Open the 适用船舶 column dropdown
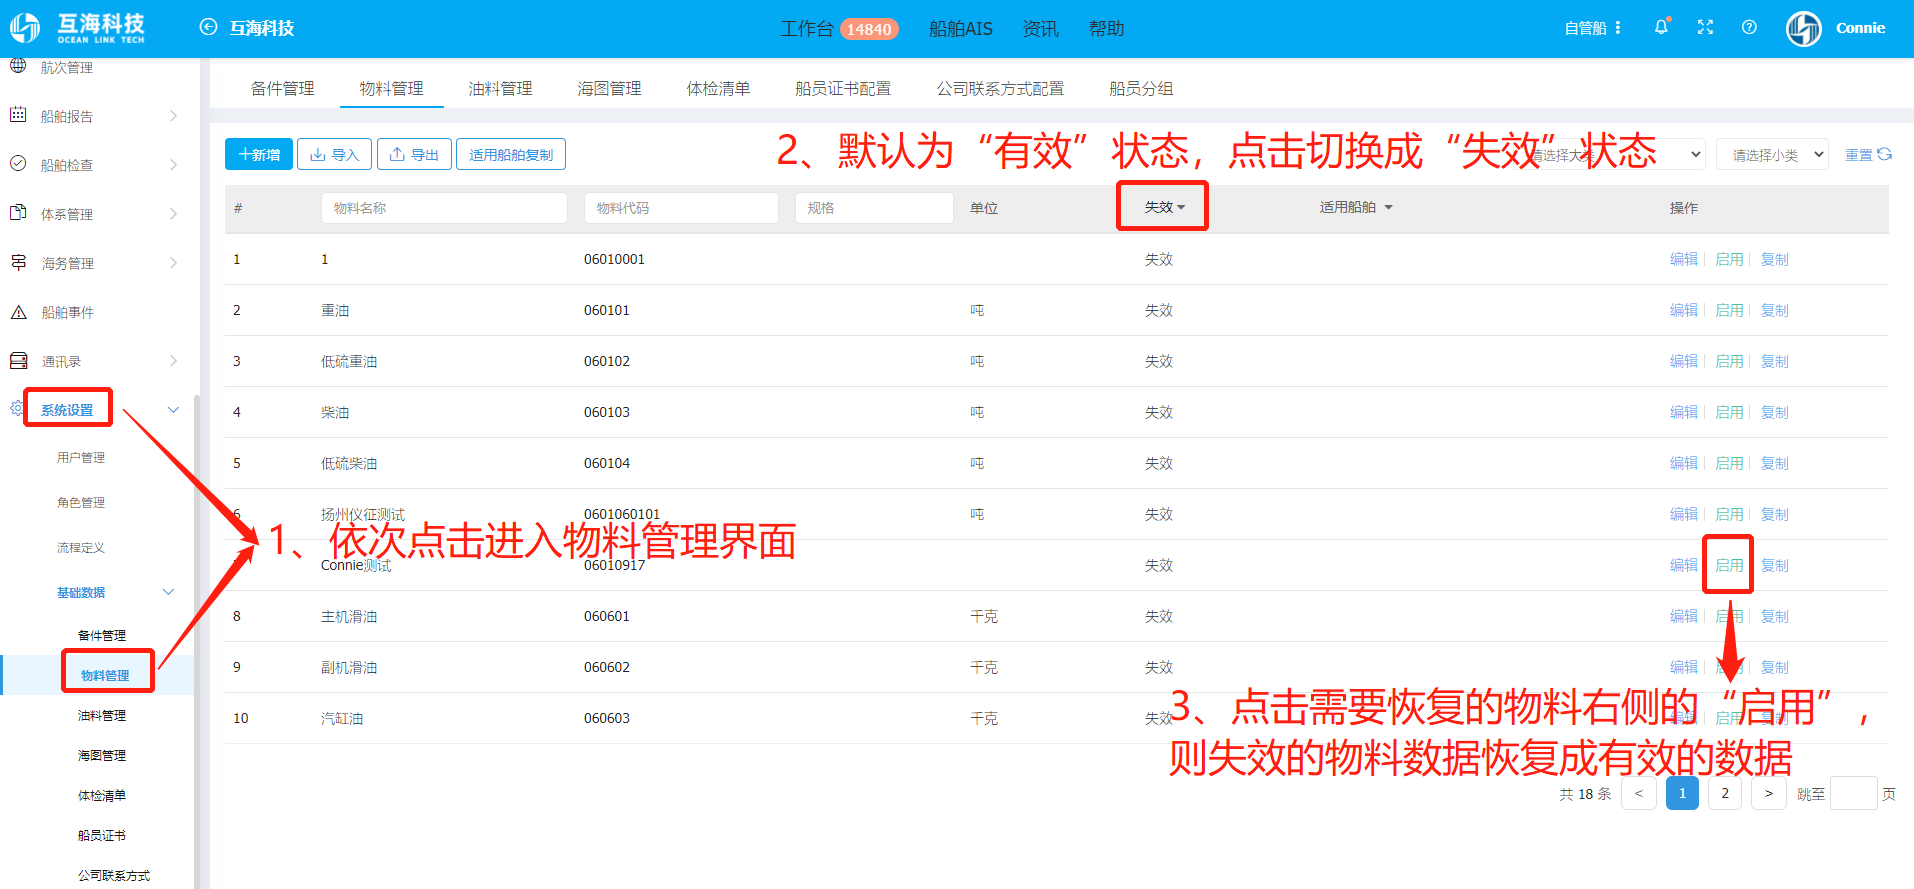1914x889 pixels. pos(1356,207)
